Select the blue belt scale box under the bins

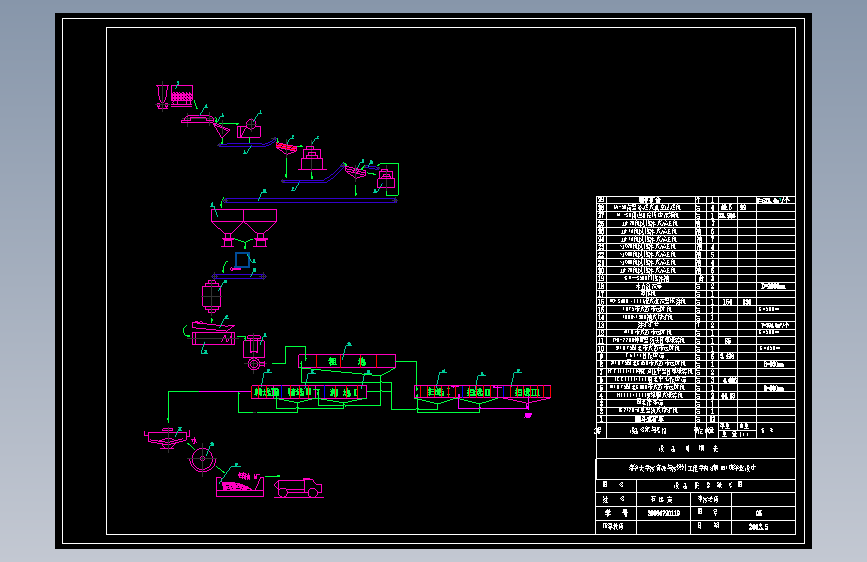pyautogui.click(x=242, y=260)
